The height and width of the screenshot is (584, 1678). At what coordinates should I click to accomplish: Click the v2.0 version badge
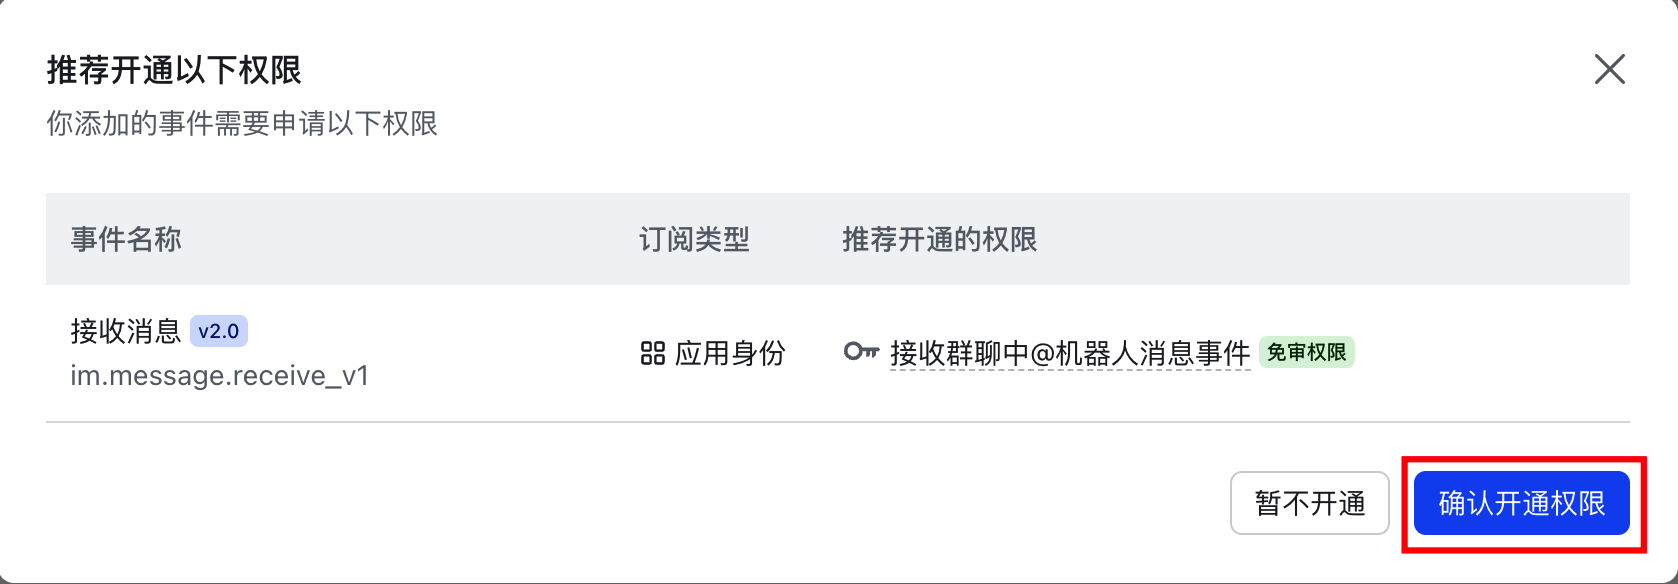[218, 331]
